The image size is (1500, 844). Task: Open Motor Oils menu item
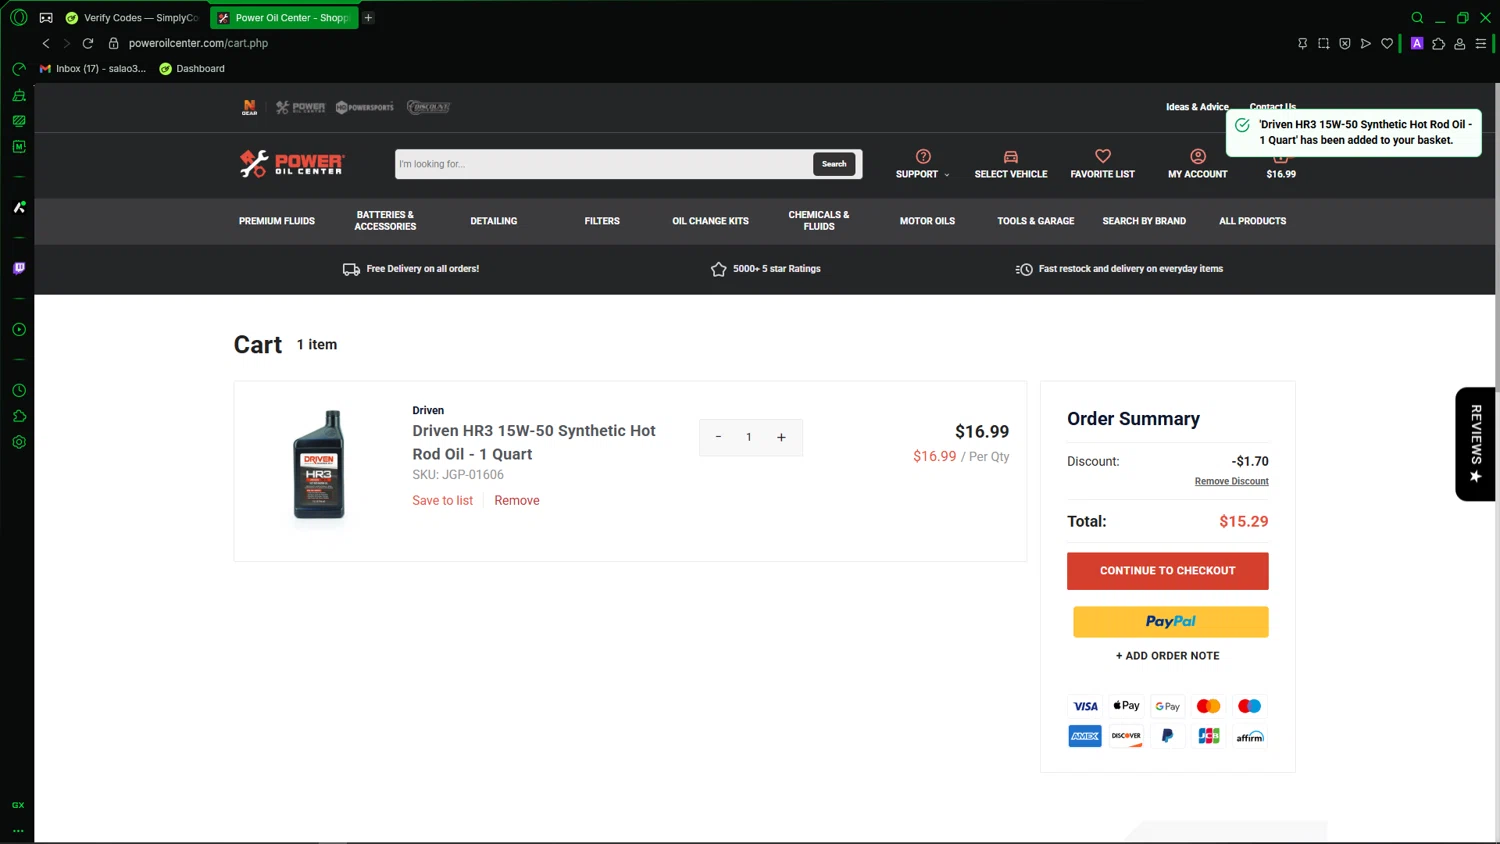coord(927,221)
